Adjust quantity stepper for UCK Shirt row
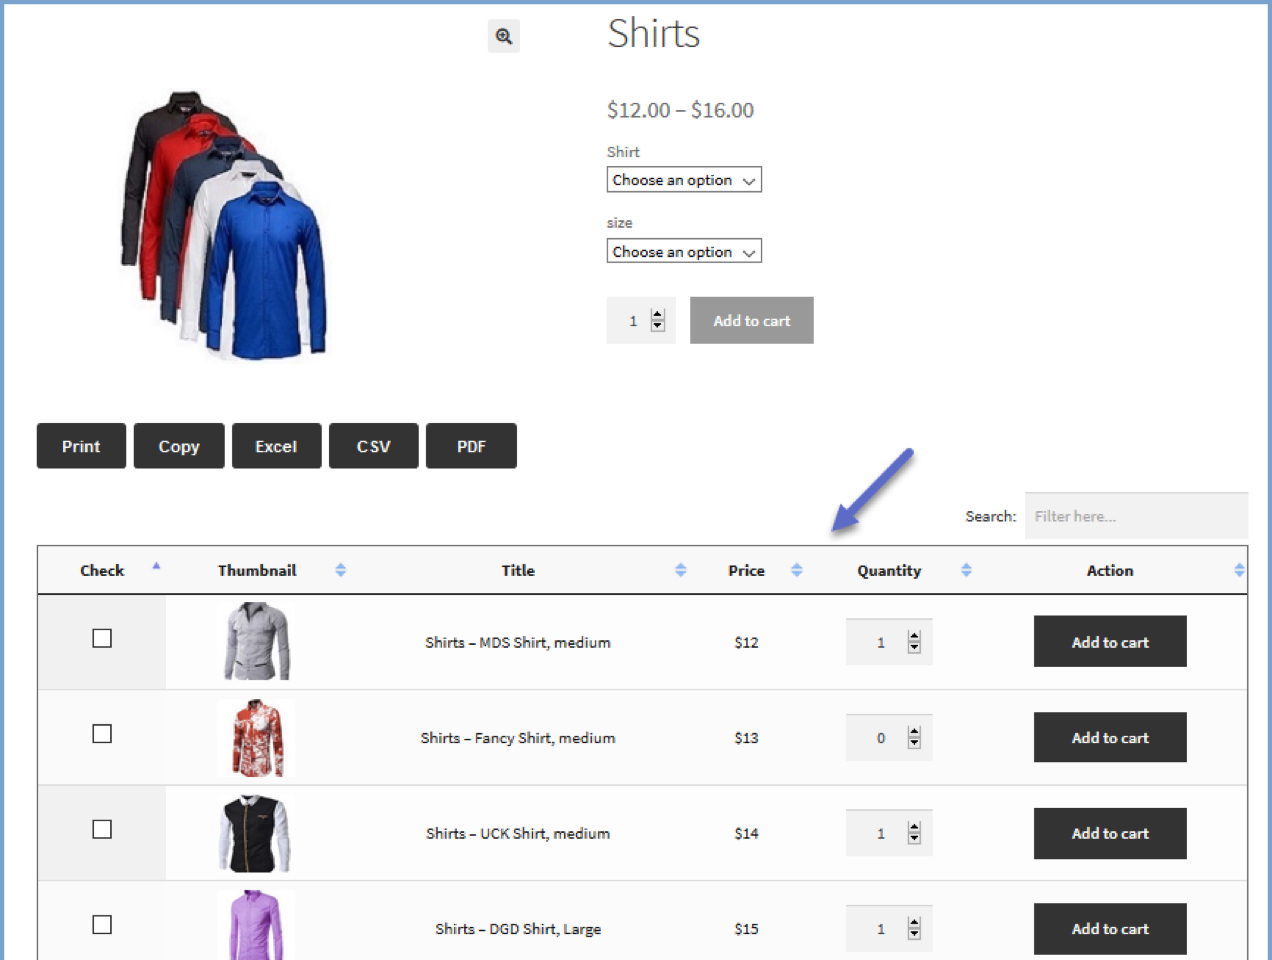This screenshot has width=1272, height=960. point(914,833)
